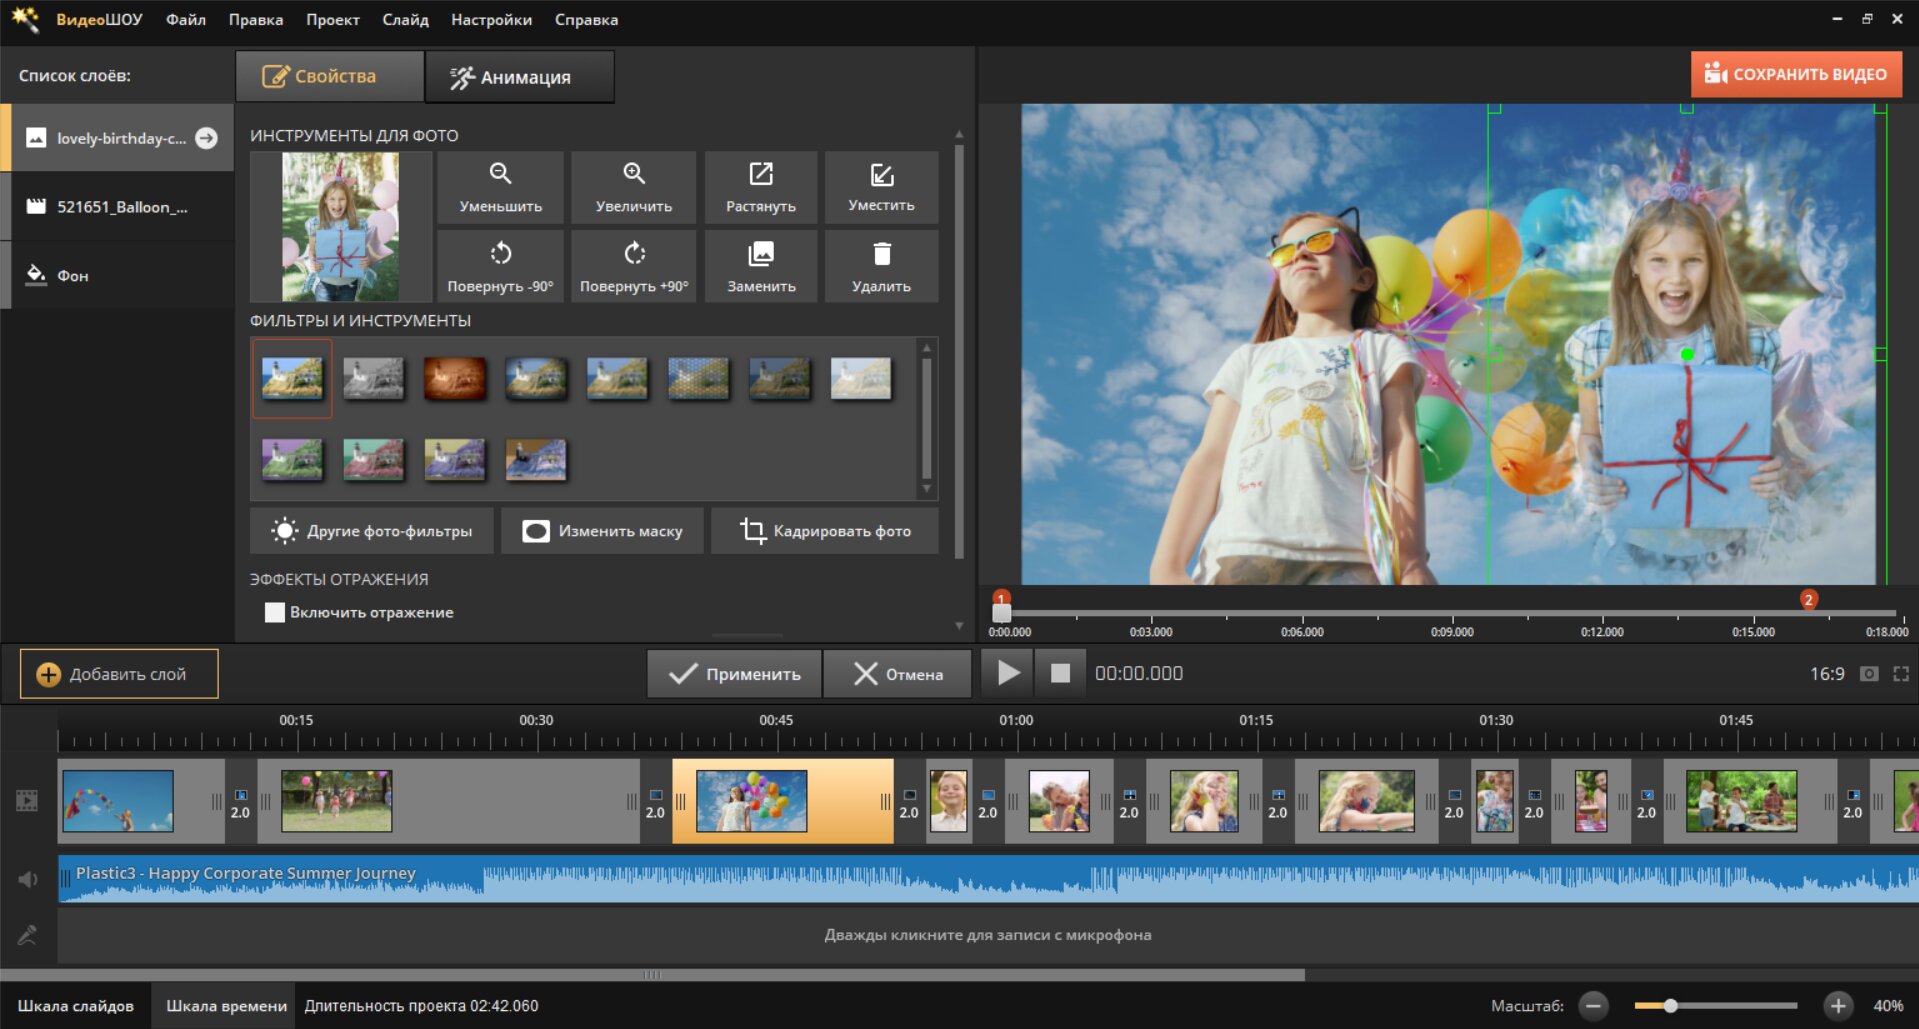
Task: Click the Сохранить видео button
Action: coord(1796,74)
